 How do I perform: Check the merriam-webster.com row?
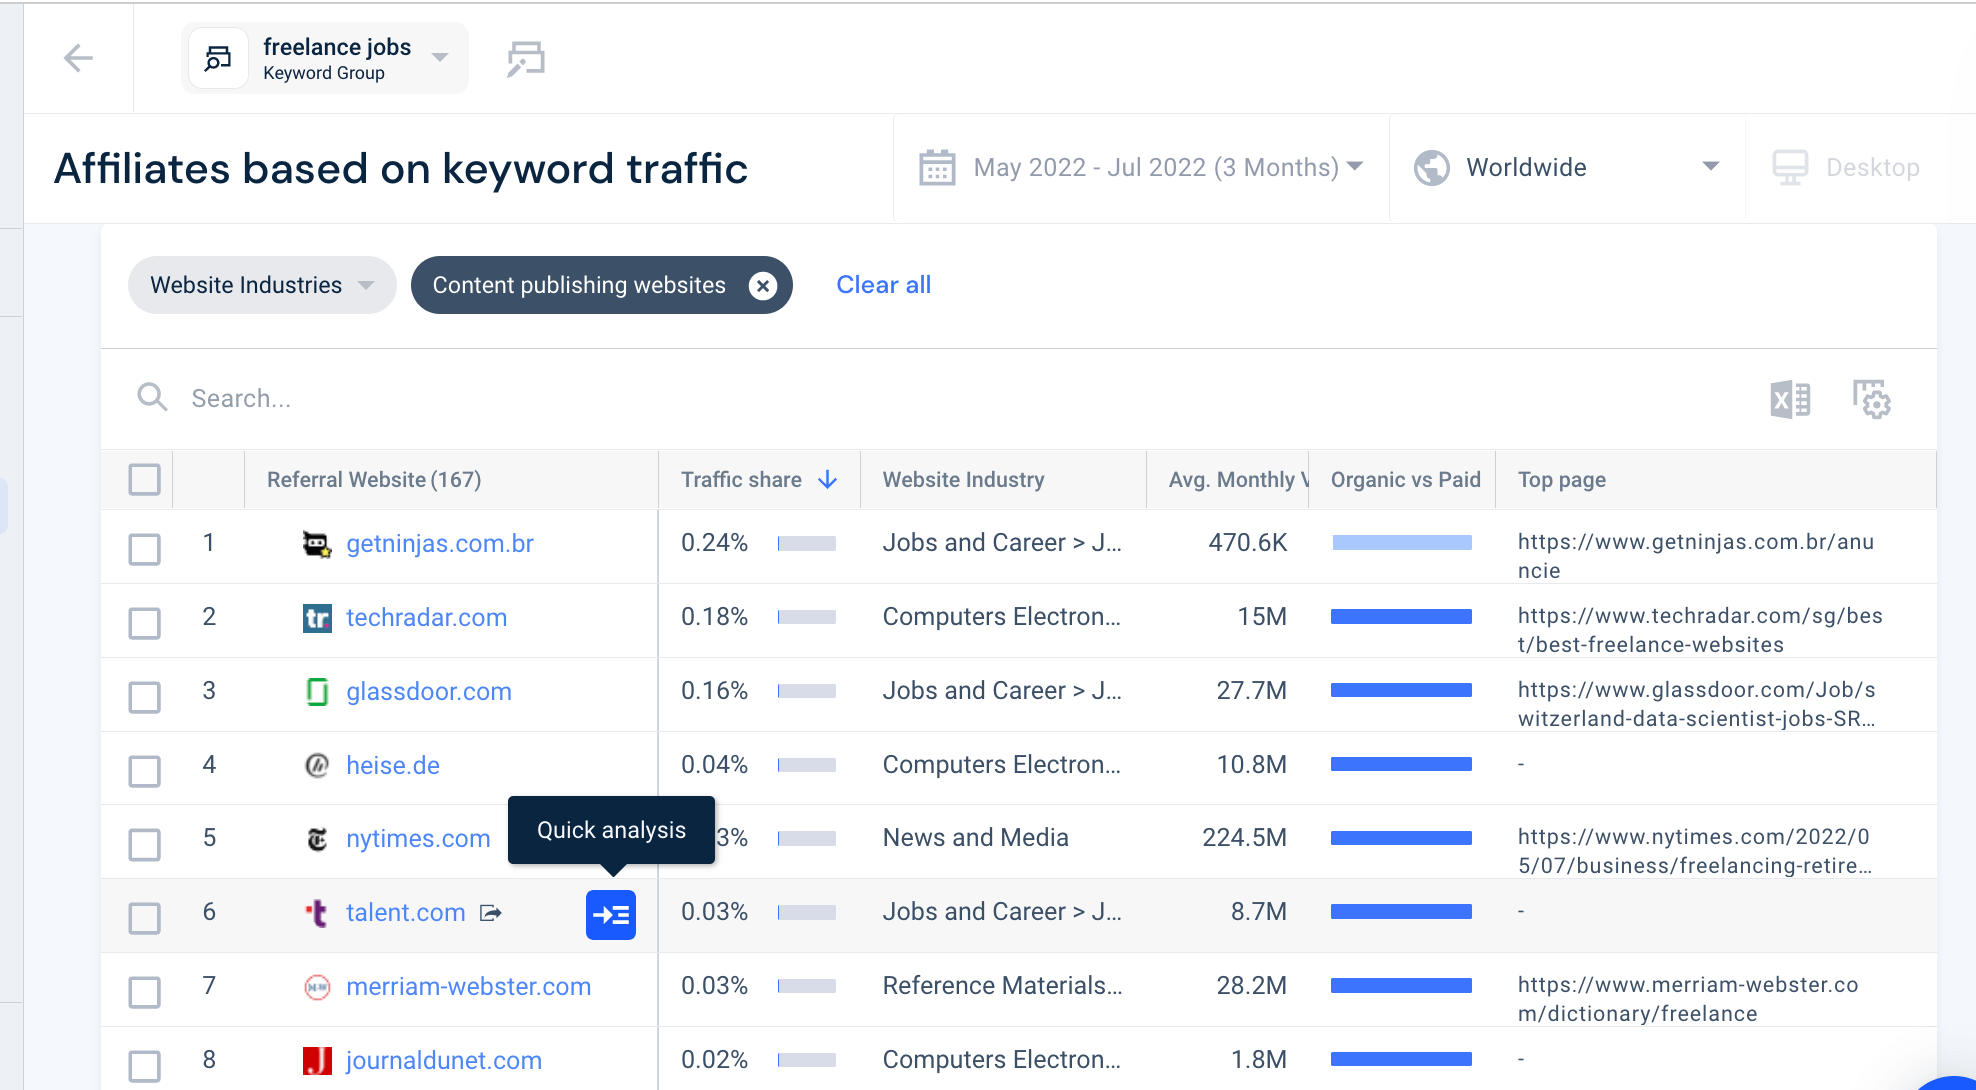(145, 992)
